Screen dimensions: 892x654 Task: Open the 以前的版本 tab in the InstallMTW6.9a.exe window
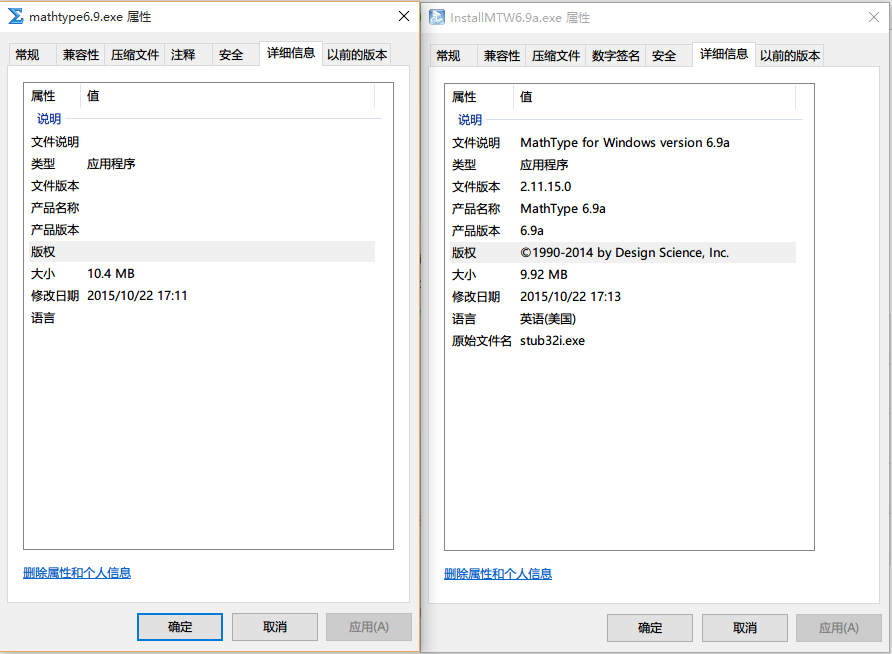[790, 56]
